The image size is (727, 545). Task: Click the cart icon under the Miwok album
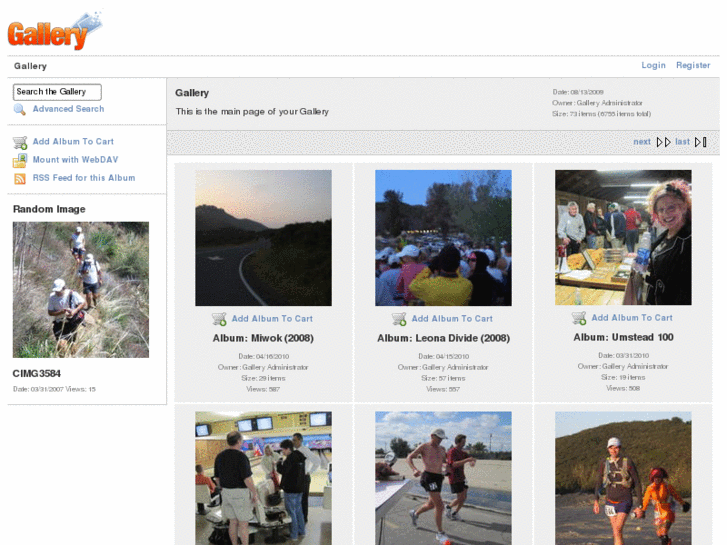(x=219, y=319)
